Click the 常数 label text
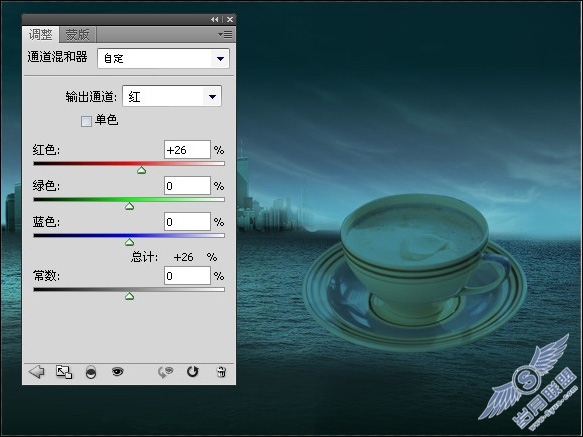 tap(46, 276)
